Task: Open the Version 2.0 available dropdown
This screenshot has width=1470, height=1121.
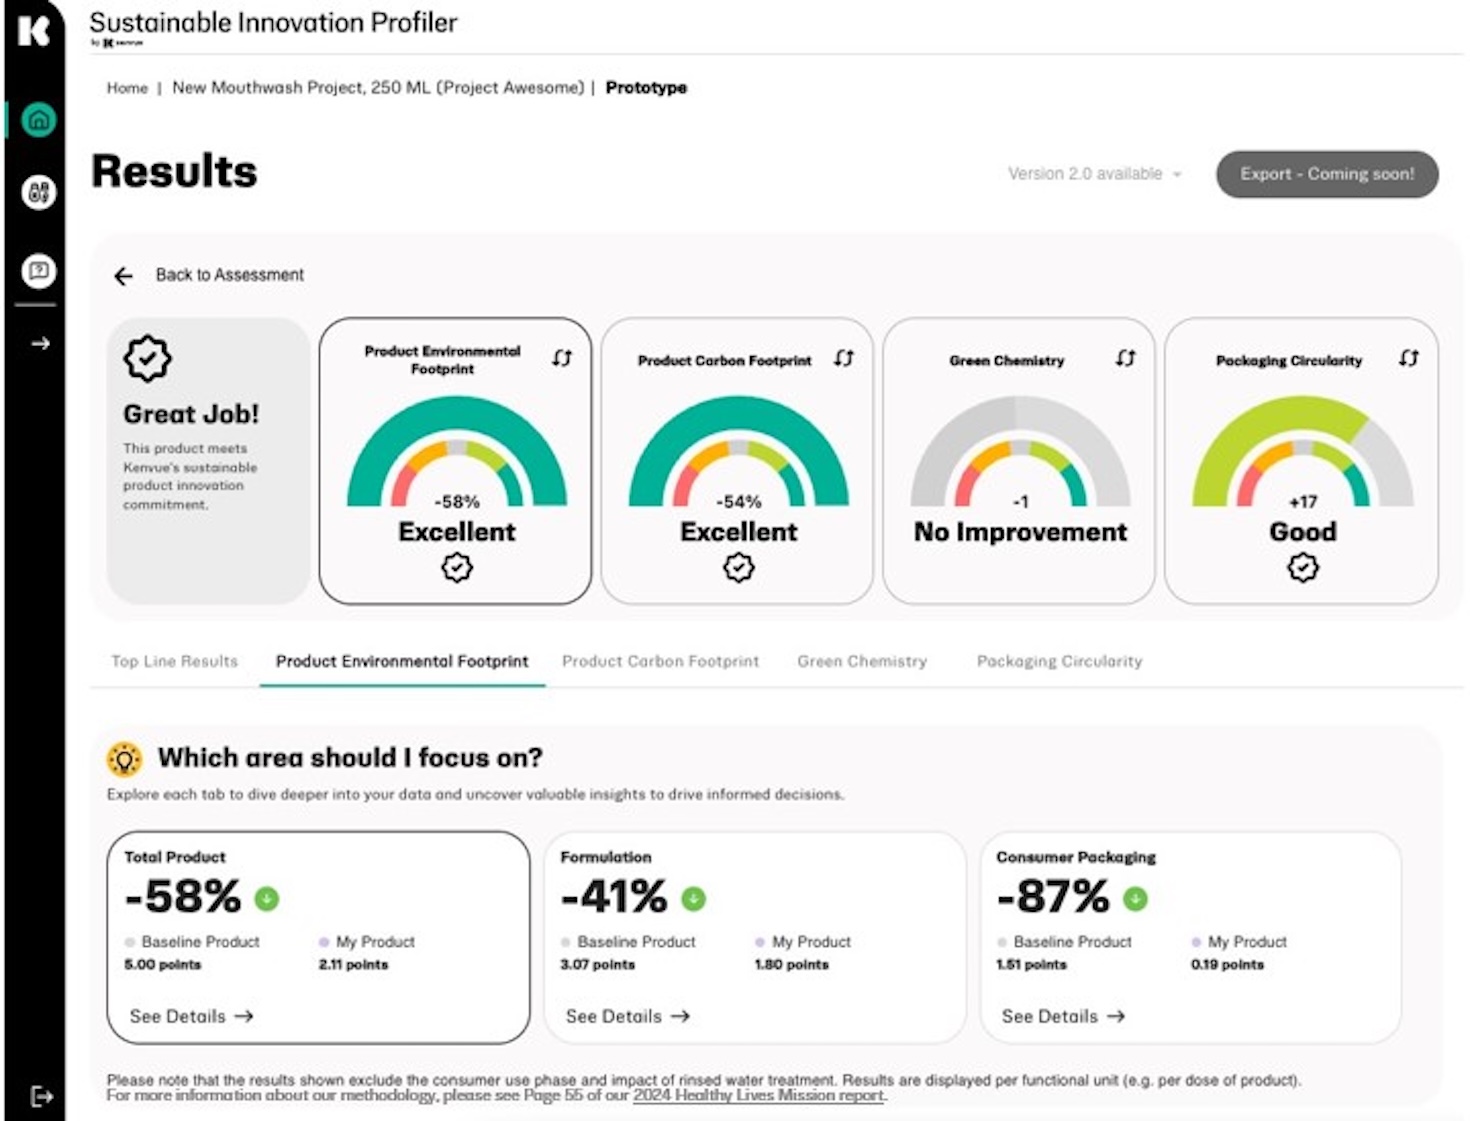Action: tap(1093, 173)
